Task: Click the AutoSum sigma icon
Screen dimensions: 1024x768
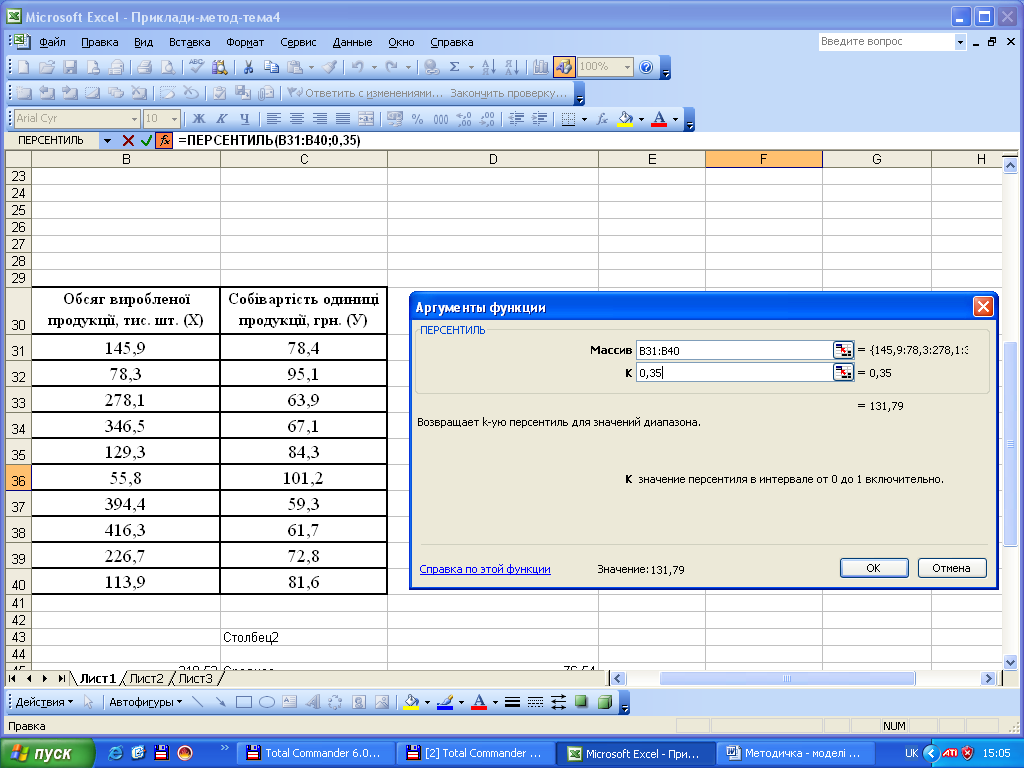Action: click(455, 67)
